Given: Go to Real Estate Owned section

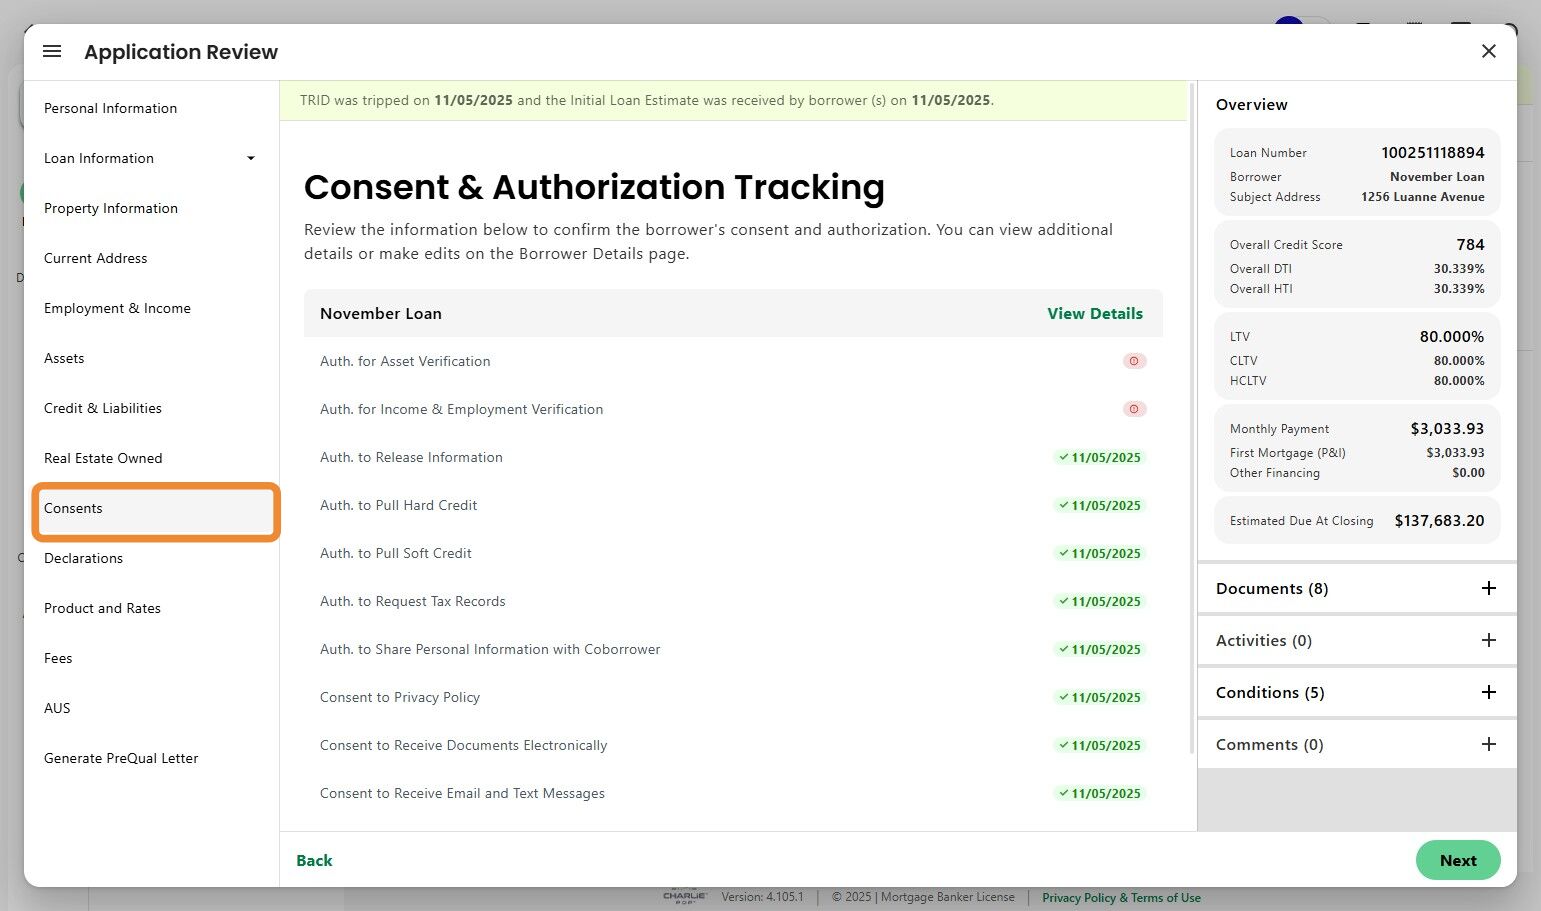Looking at the screenshot, I should [x=103, y=458].
